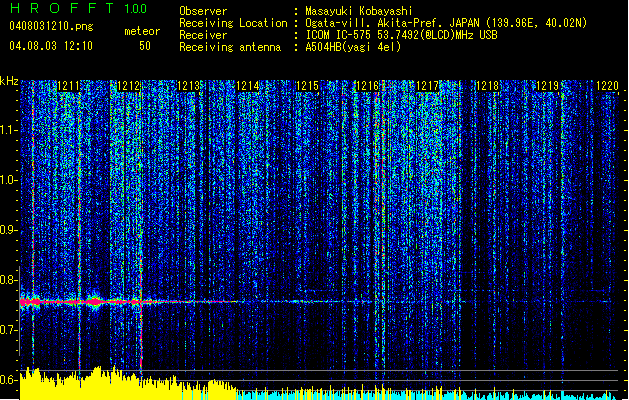The width and height of the screenshot is (629, 400).
Task: Click the Receiving antenna label
Action: point(230,47)
